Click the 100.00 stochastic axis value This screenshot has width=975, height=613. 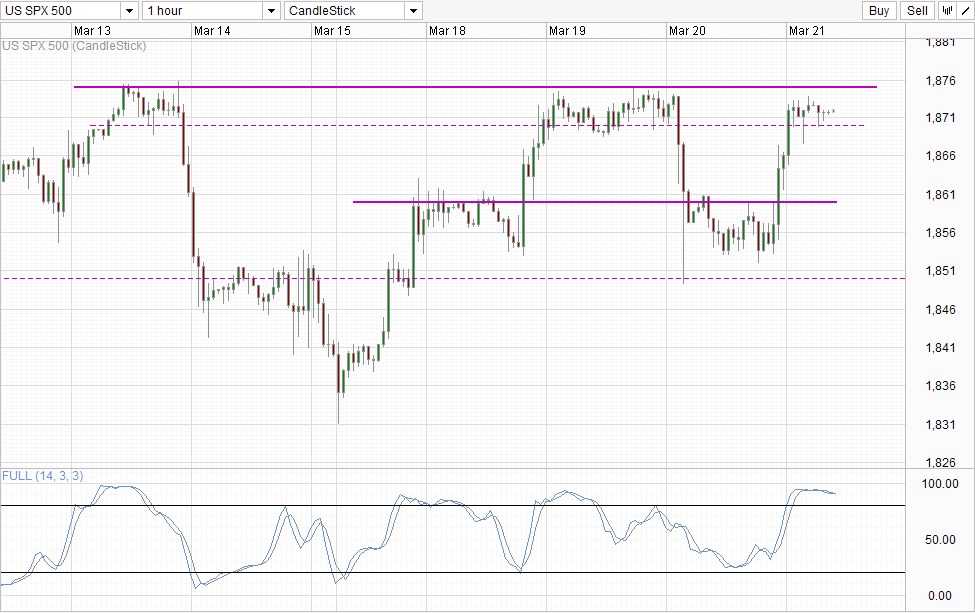[x=940, y=484]
